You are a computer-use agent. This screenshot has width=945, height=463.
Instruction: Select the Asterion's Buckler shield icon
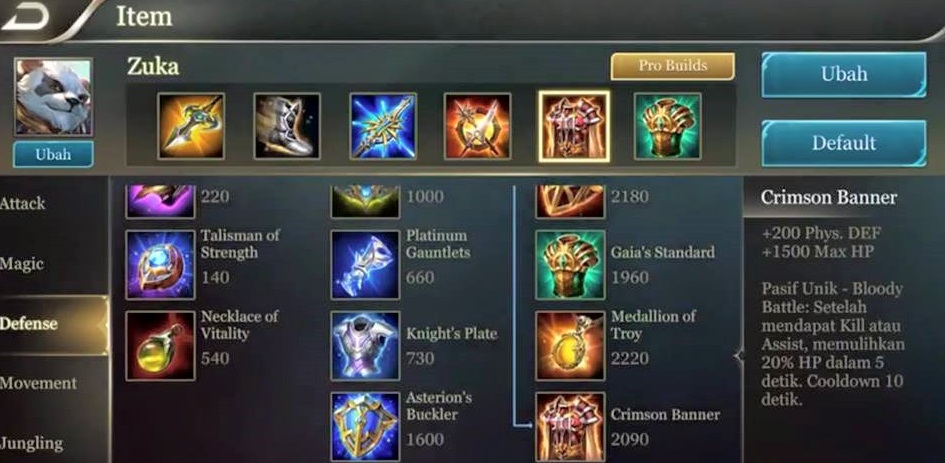[x=365, y=427]
